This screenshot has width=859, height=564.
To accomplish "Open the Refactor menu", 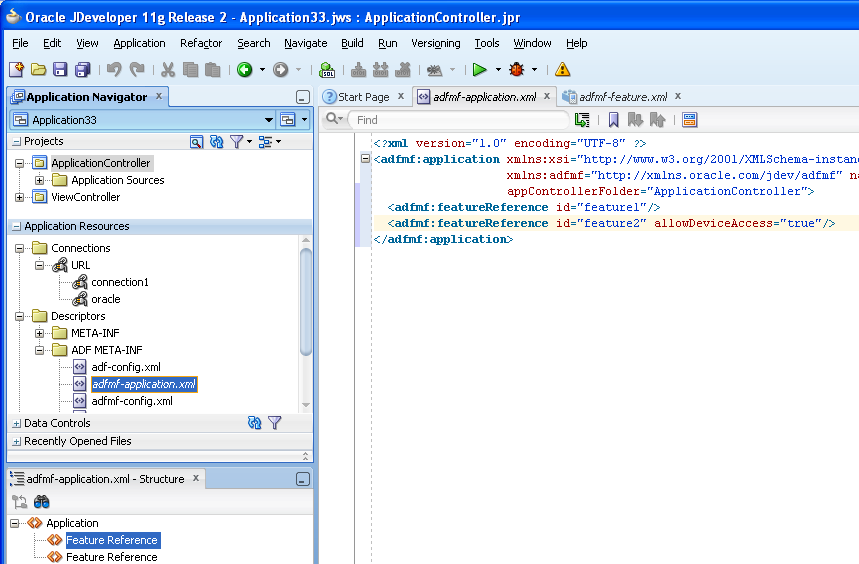I will (x=201, y=43).
